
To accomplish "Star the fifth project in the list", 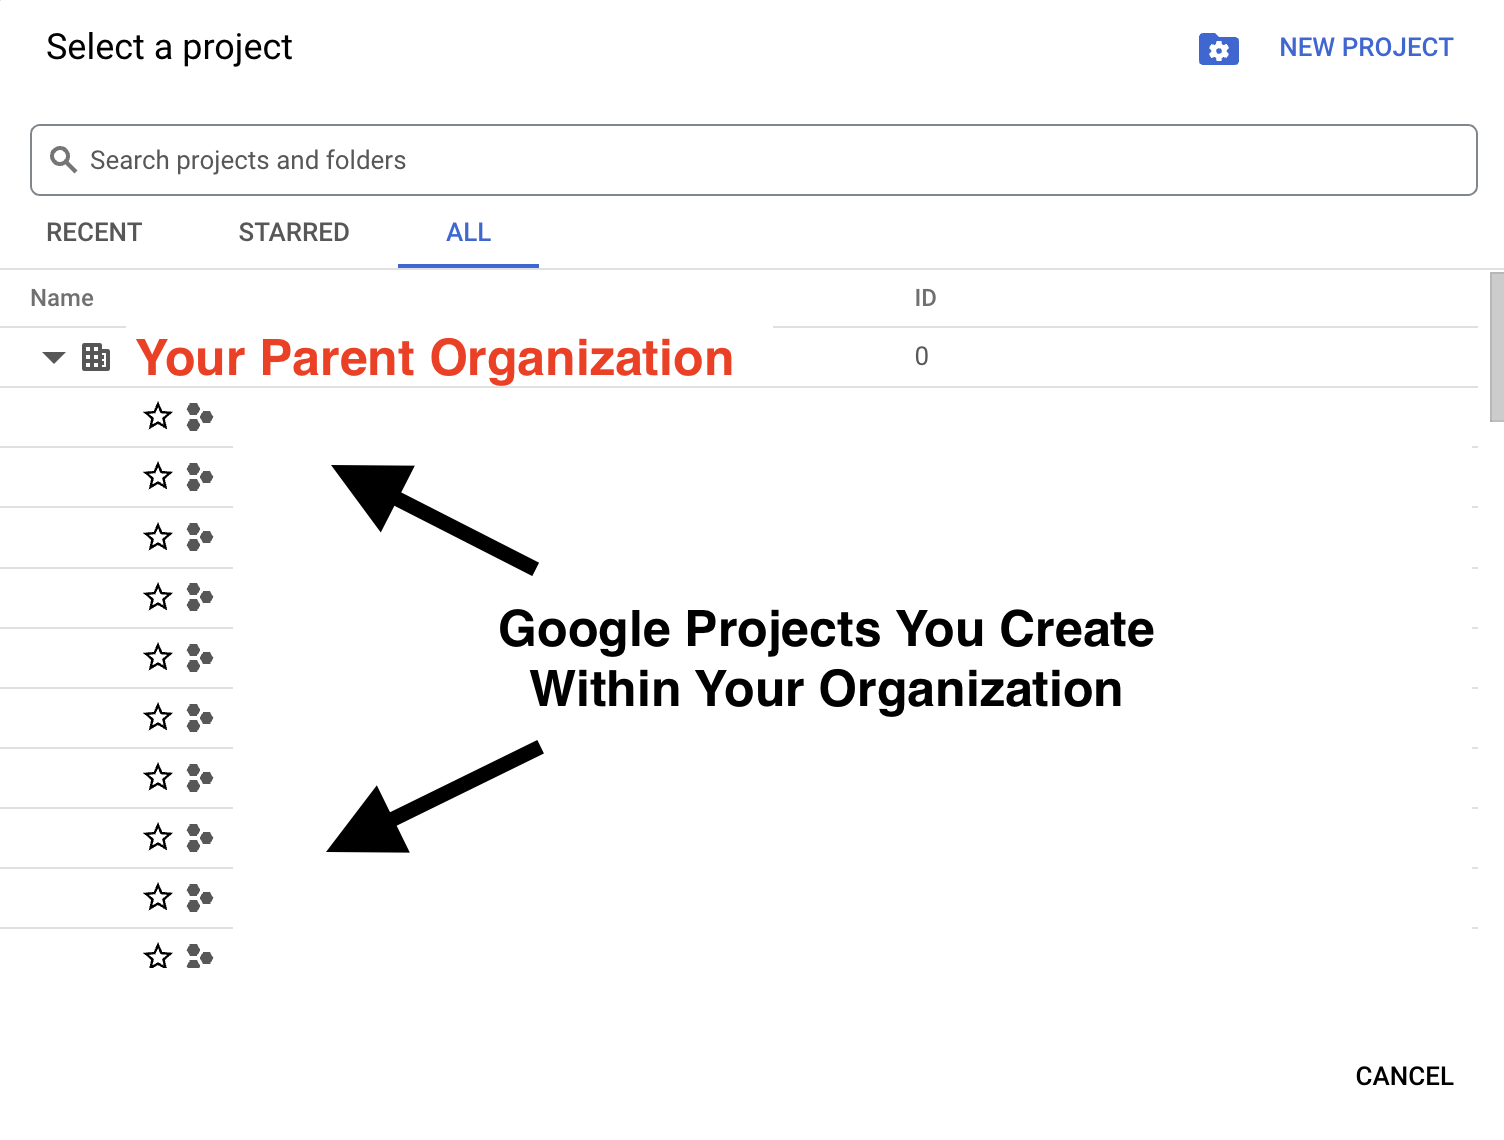I will point(158,656).
